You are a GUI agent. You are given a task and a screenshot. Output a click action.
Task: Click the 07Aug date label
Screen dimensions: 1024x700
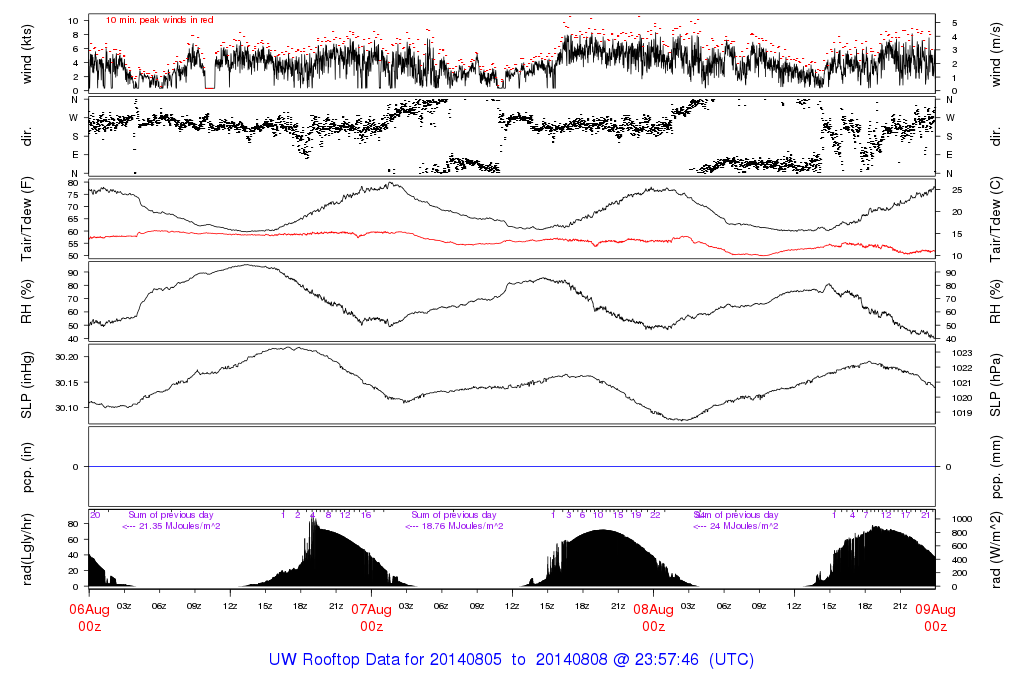(371, 609)
